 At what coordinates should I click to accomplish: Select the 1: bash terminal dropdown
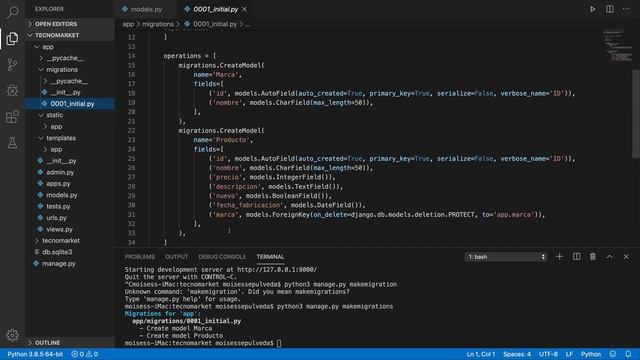pos(506,257)
